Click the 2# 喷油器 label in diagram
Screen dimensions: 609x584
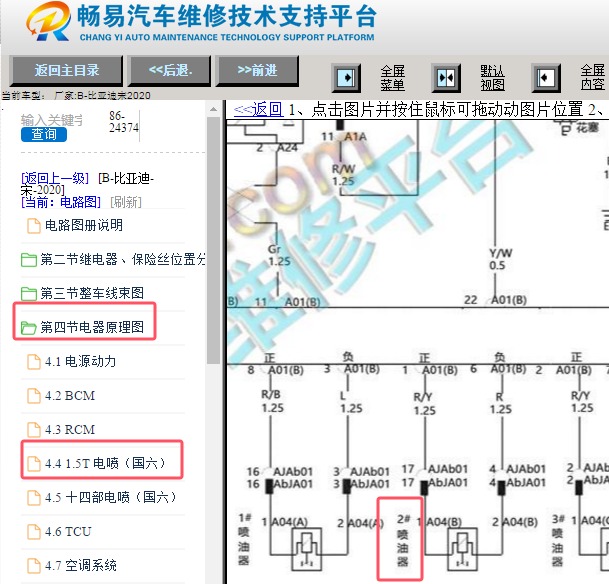pos(402,540)
